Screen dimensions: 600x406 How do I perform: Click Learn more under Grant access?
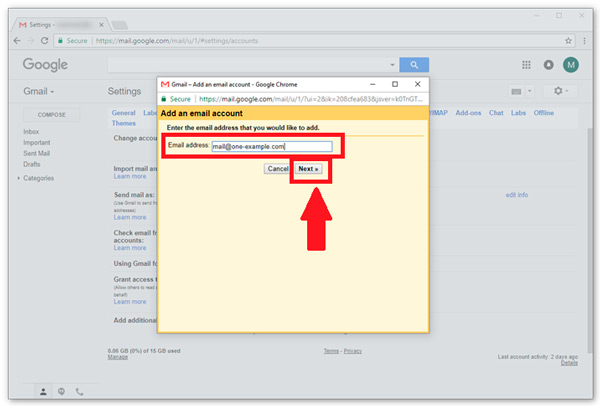[130, 302]
